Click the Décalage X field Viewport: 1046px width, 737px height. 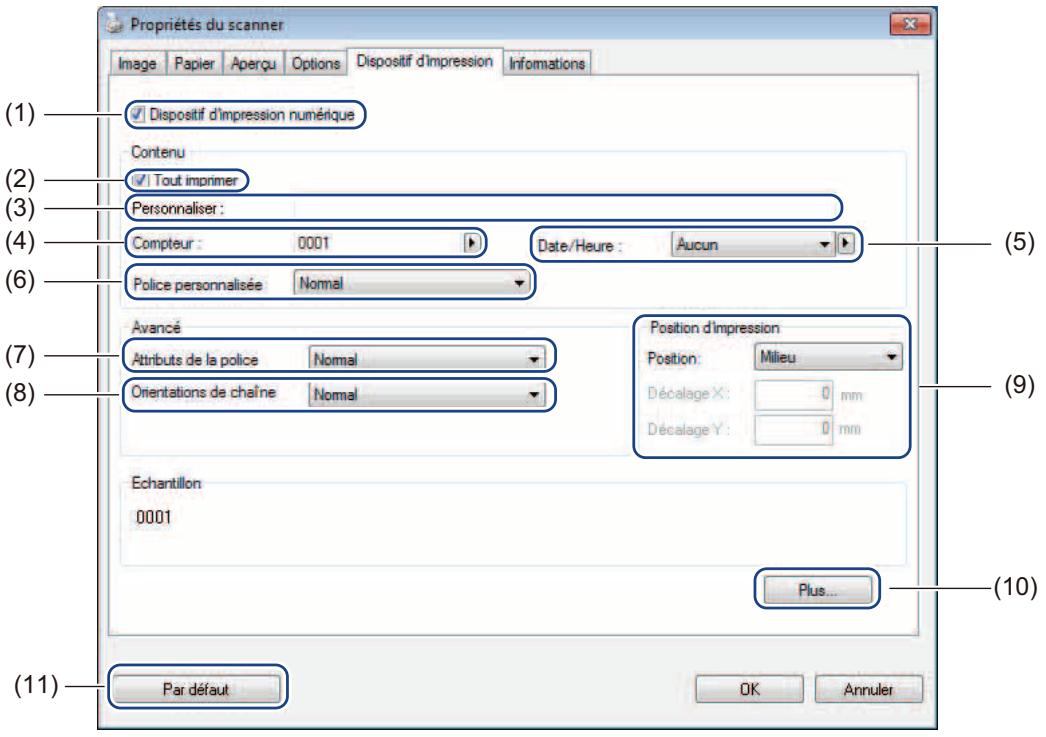click(794, 394)
